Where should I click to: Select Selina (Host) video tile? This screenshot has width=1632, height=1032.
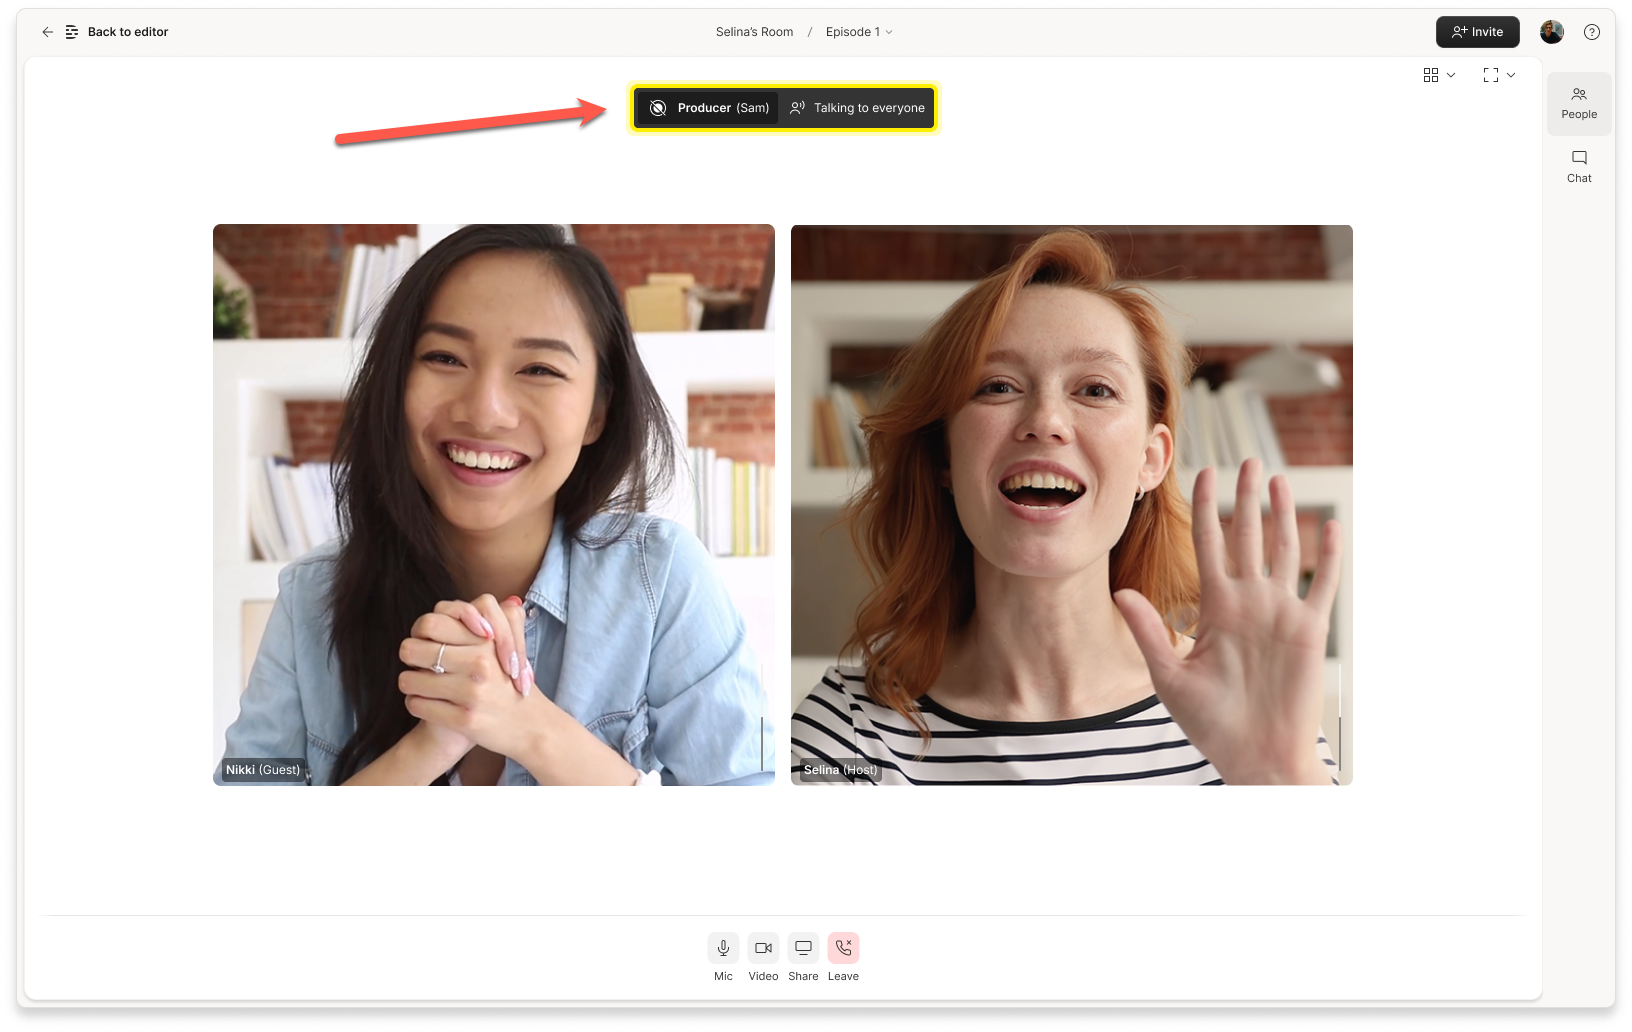(x=1071, y=504)
